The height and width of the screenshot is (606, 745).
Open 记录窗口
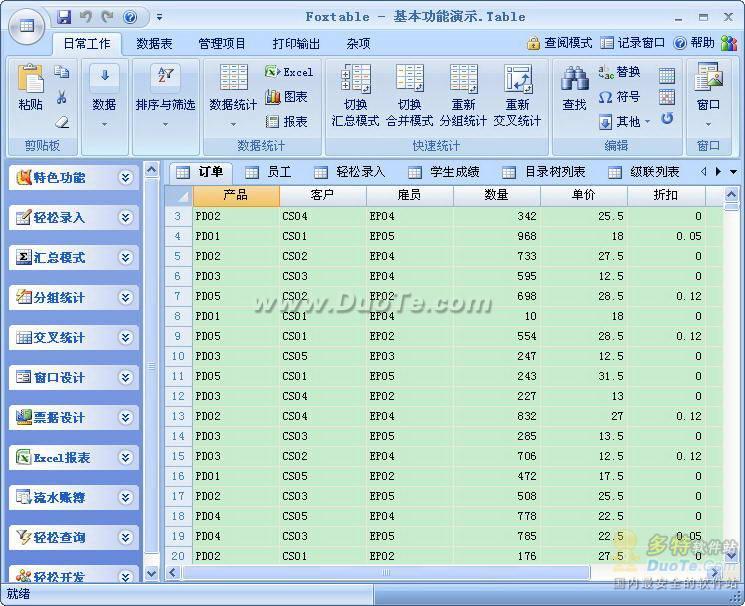pyautogui.click(x=632, y=43)
